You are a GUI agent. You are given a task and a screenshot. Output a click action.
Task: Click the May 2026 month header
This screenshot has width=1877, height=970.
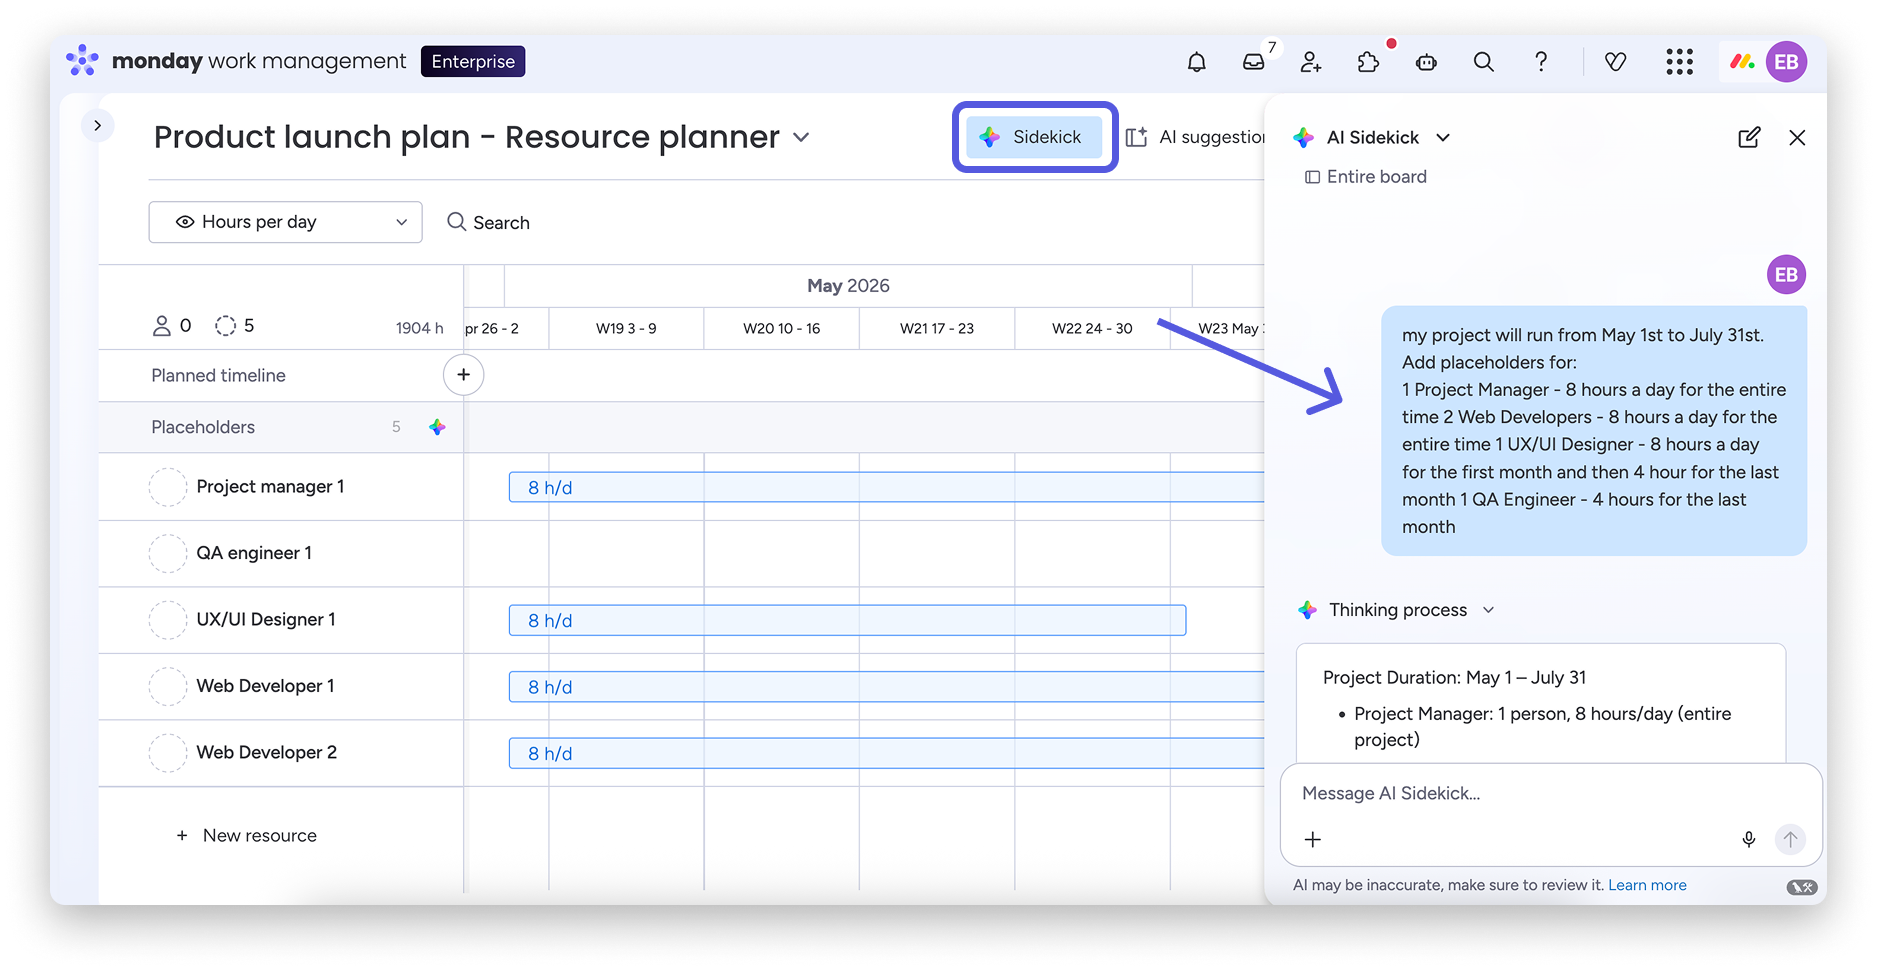pos(848,286)
